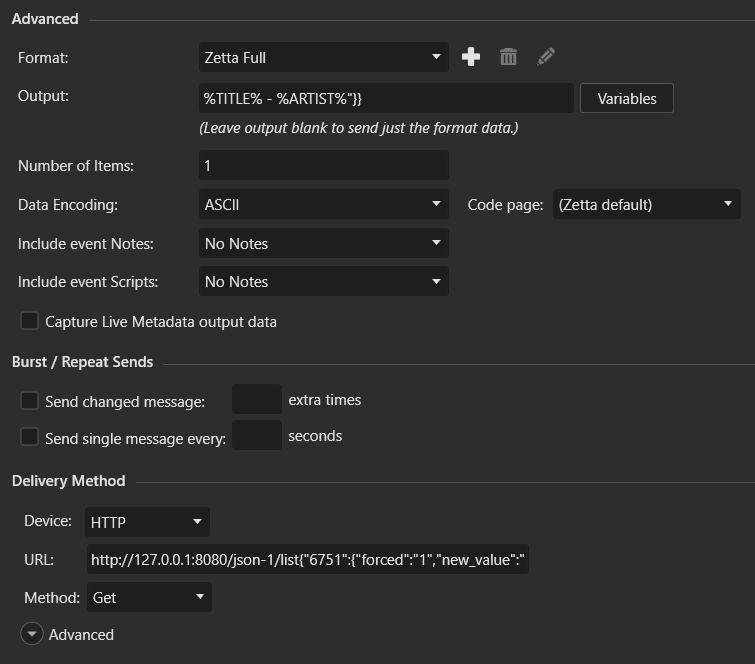Expand the Advanced section under Delivery Method
Screen dimensions: 755x664
(x=32, y=634)
